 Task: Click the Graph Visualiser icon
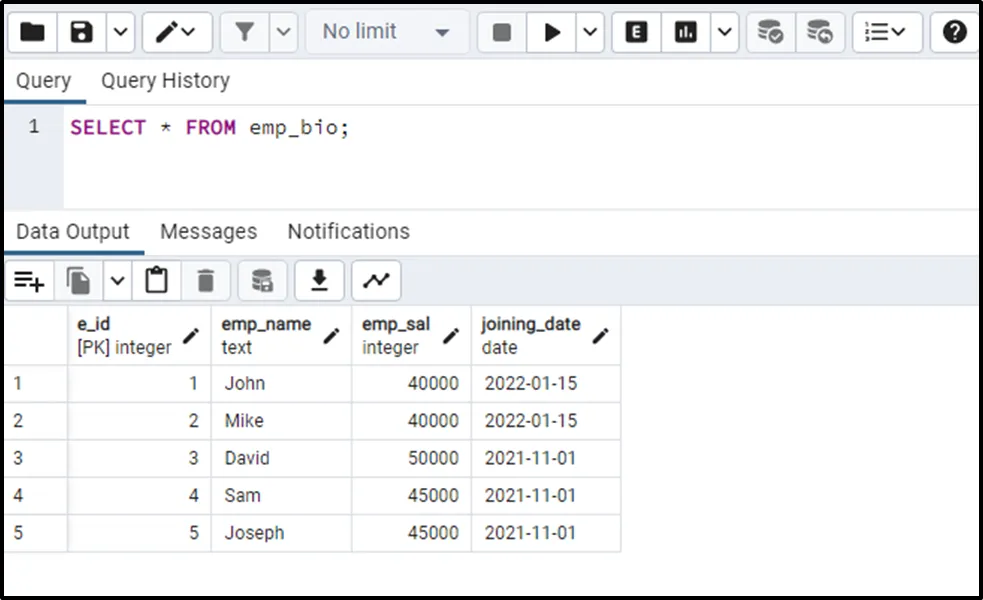pos(376,281)
